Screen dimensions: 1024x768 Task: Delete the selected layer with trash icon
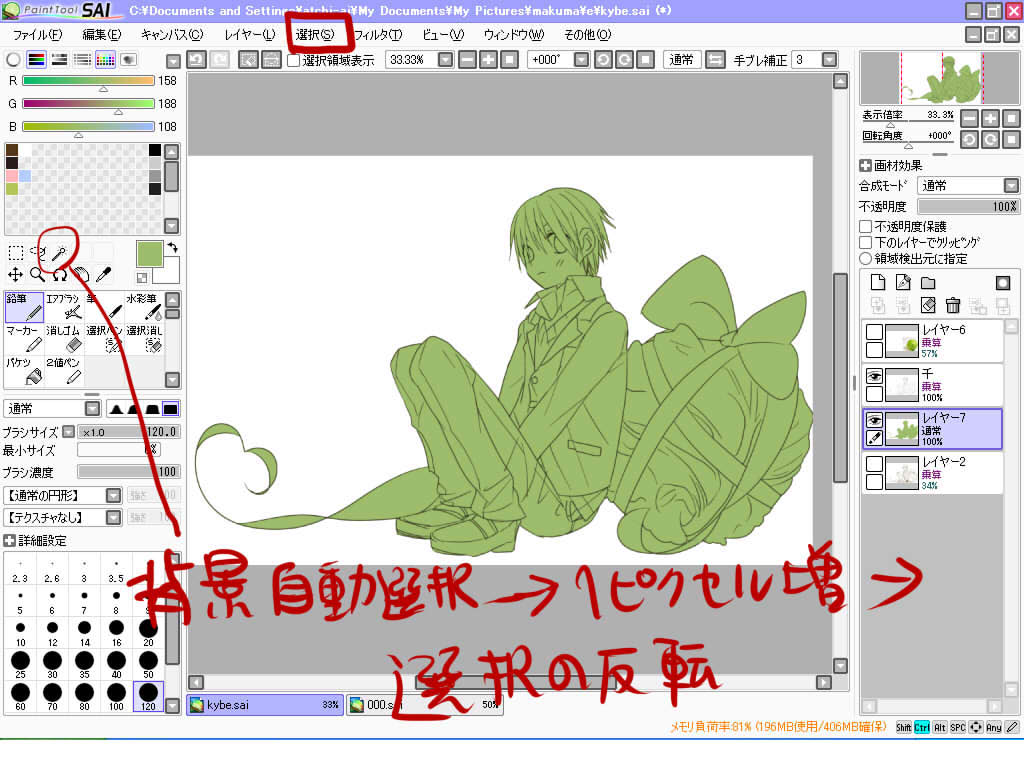tap(953, 305)
